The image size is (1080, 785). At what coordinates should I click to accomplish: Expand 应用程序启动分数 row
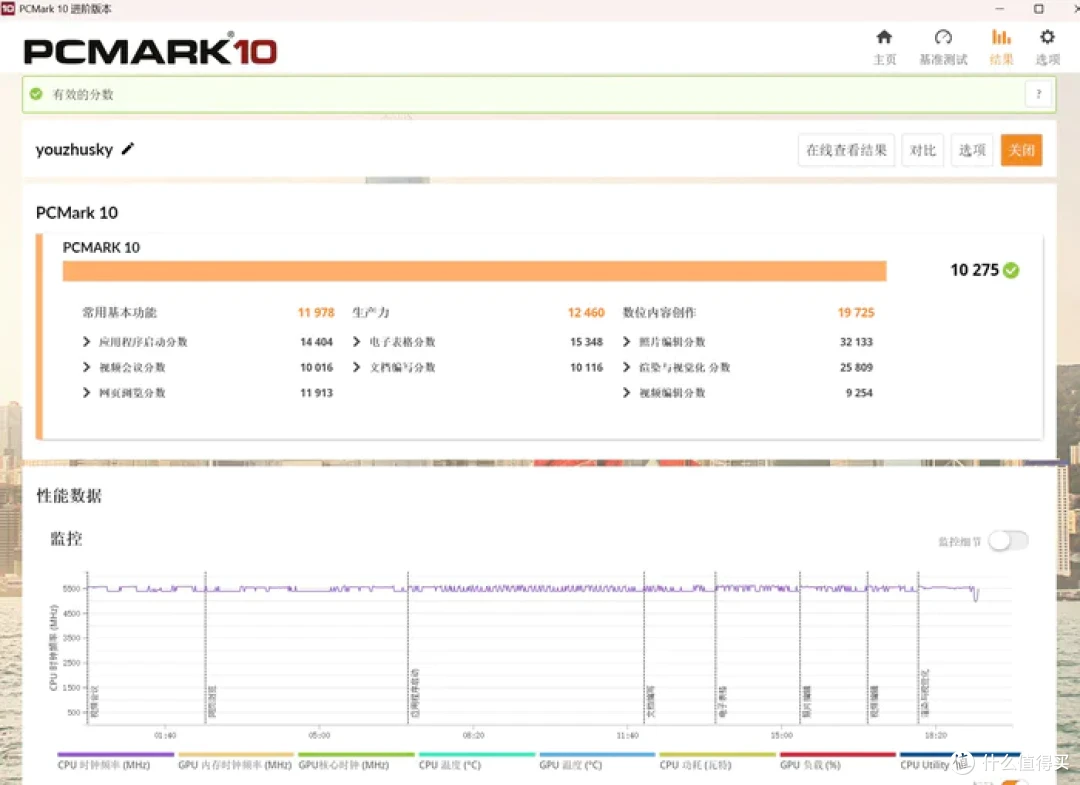pyautogui.click(x=86, y=342)
